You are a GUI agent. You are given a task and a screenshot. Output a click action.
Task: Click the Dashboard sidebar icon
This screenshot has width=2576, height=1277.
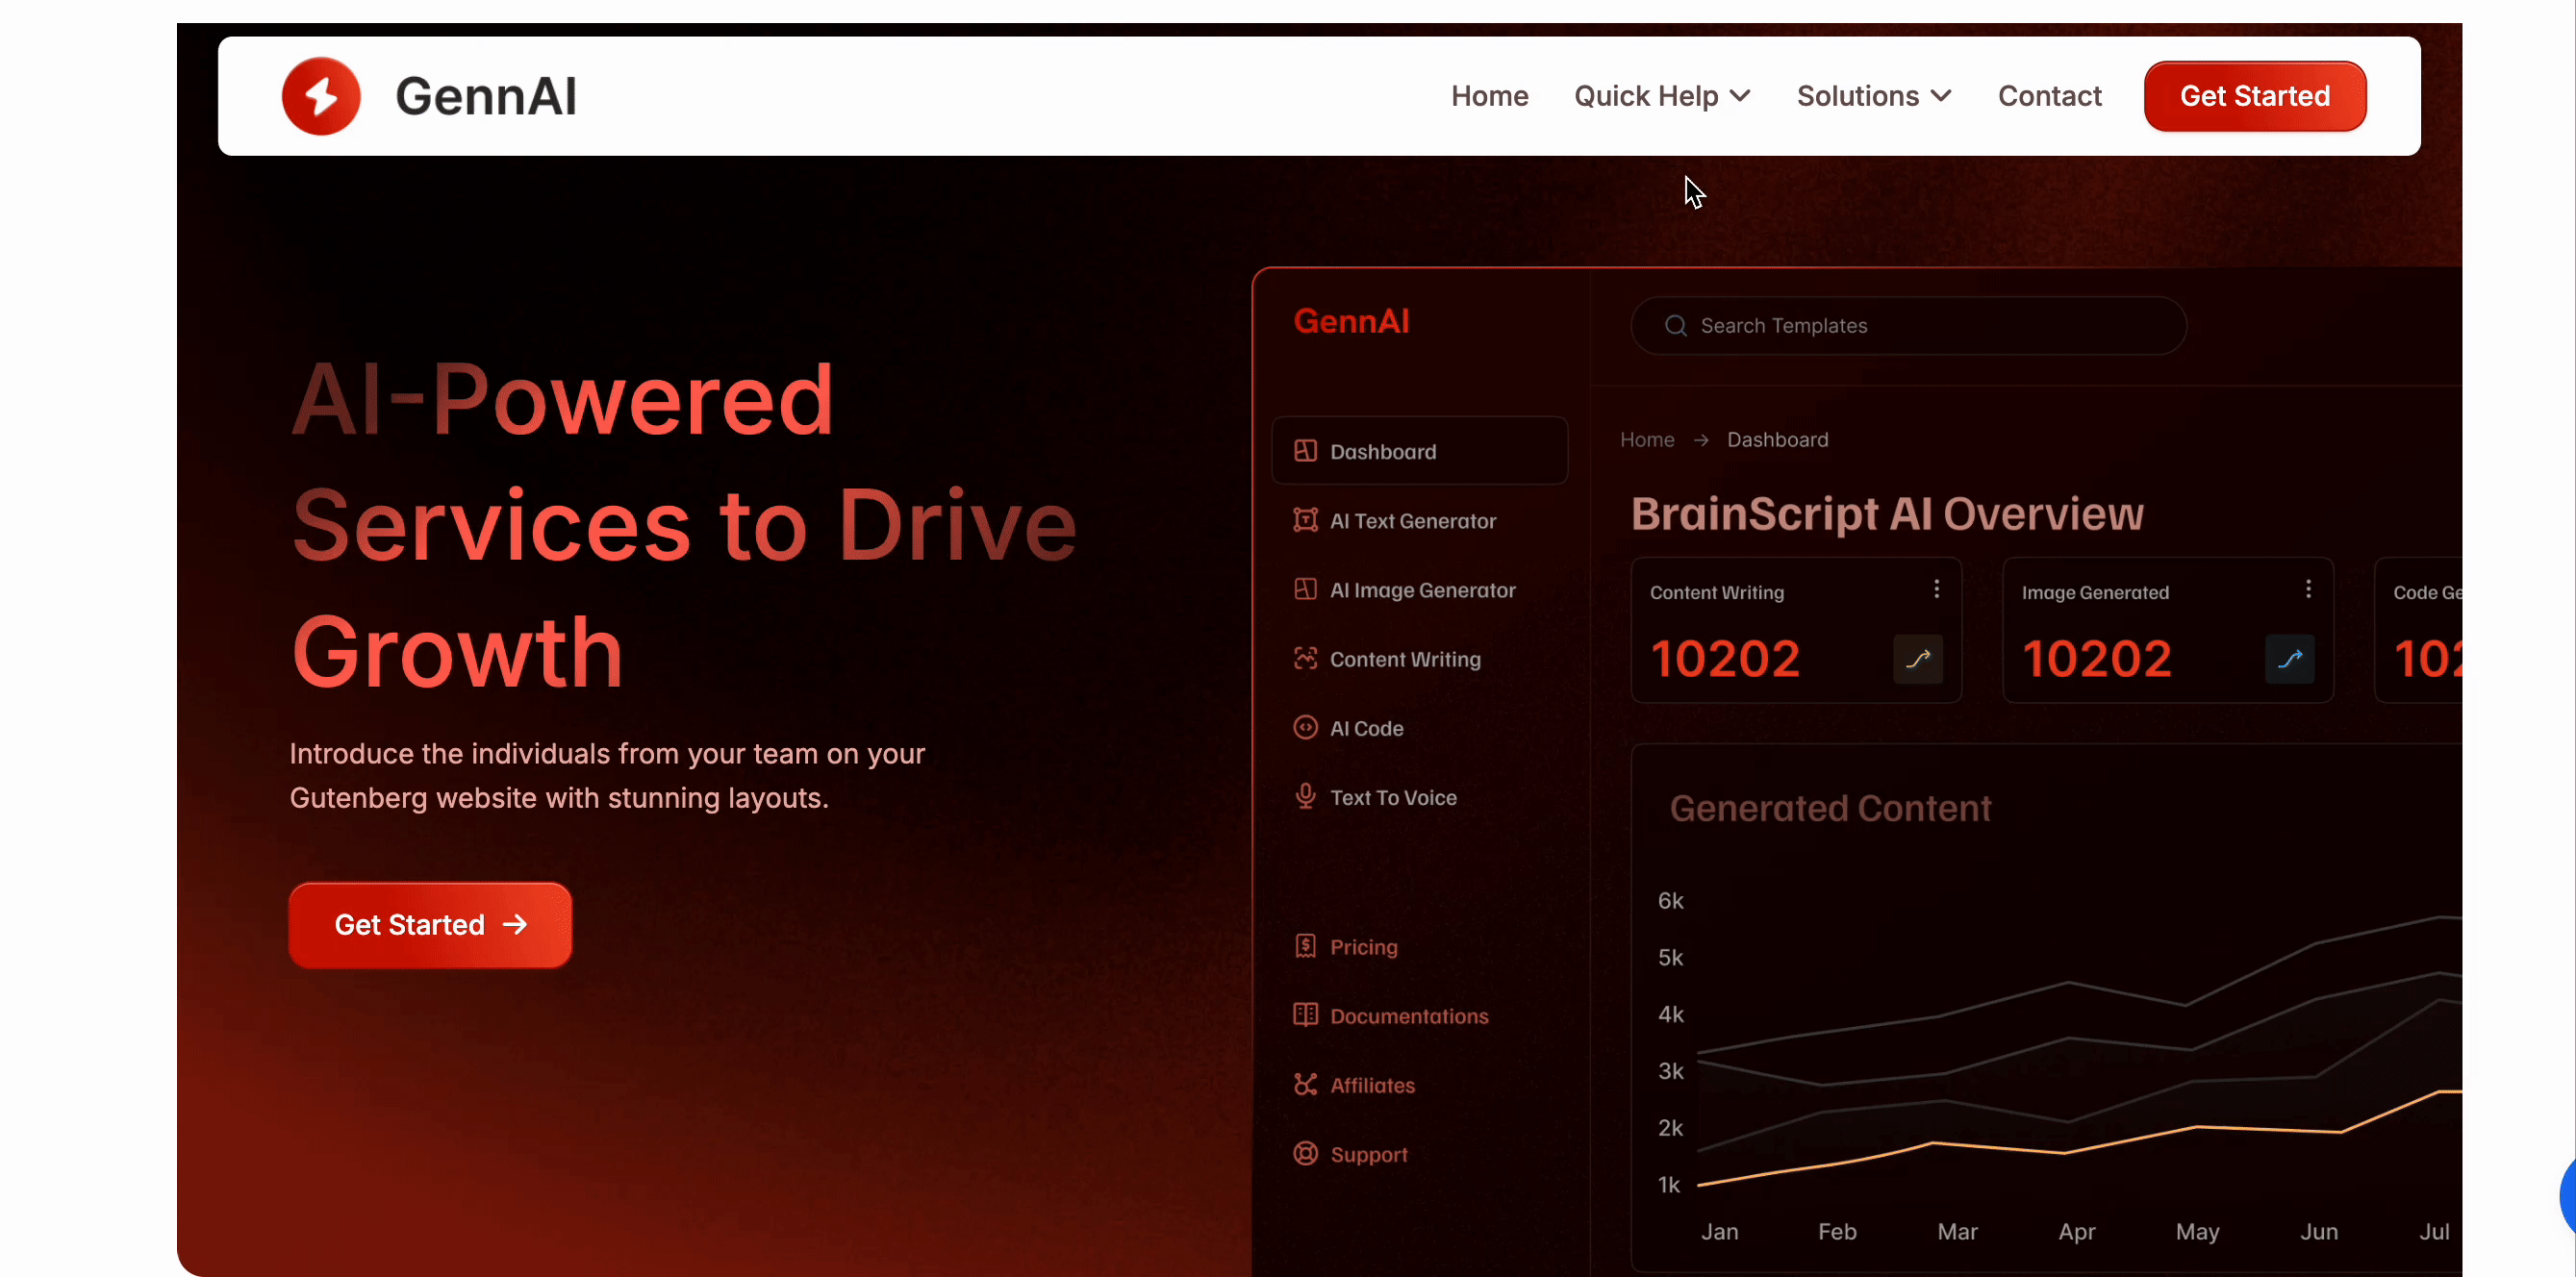(x=1305, y=450)
